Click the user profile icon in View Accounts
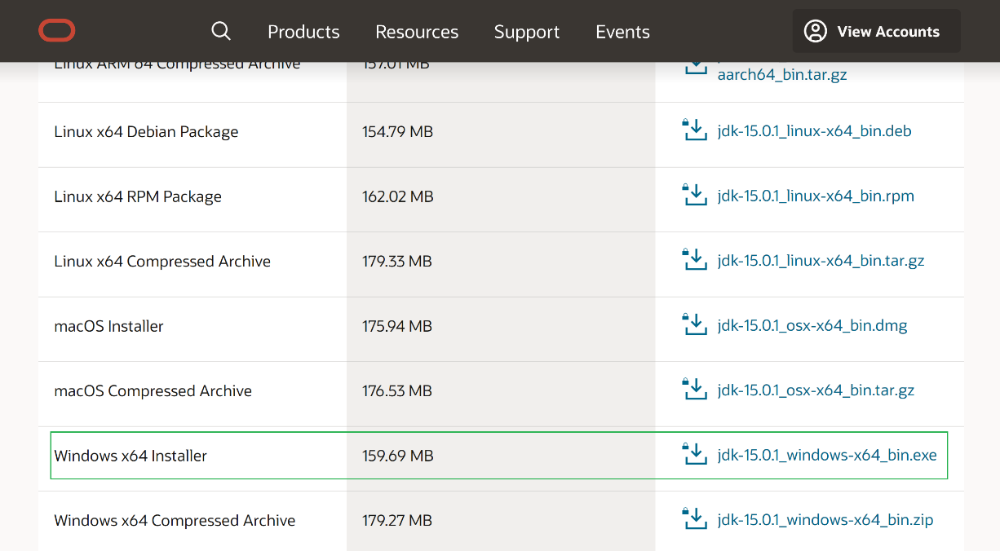 point(815,31)
